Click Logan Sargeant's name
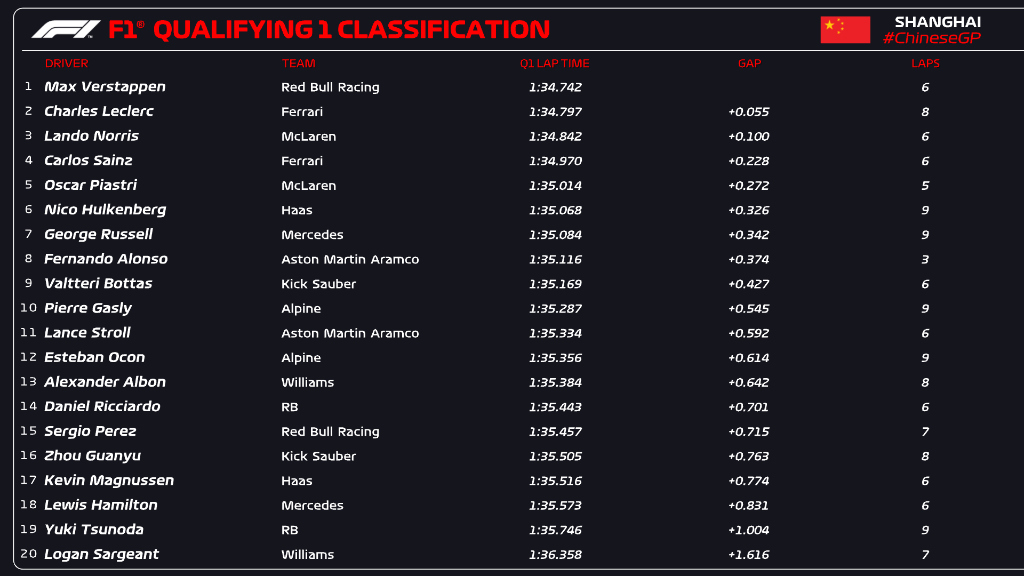Viewport: 1024px width, 576px height. coord(102,554)
